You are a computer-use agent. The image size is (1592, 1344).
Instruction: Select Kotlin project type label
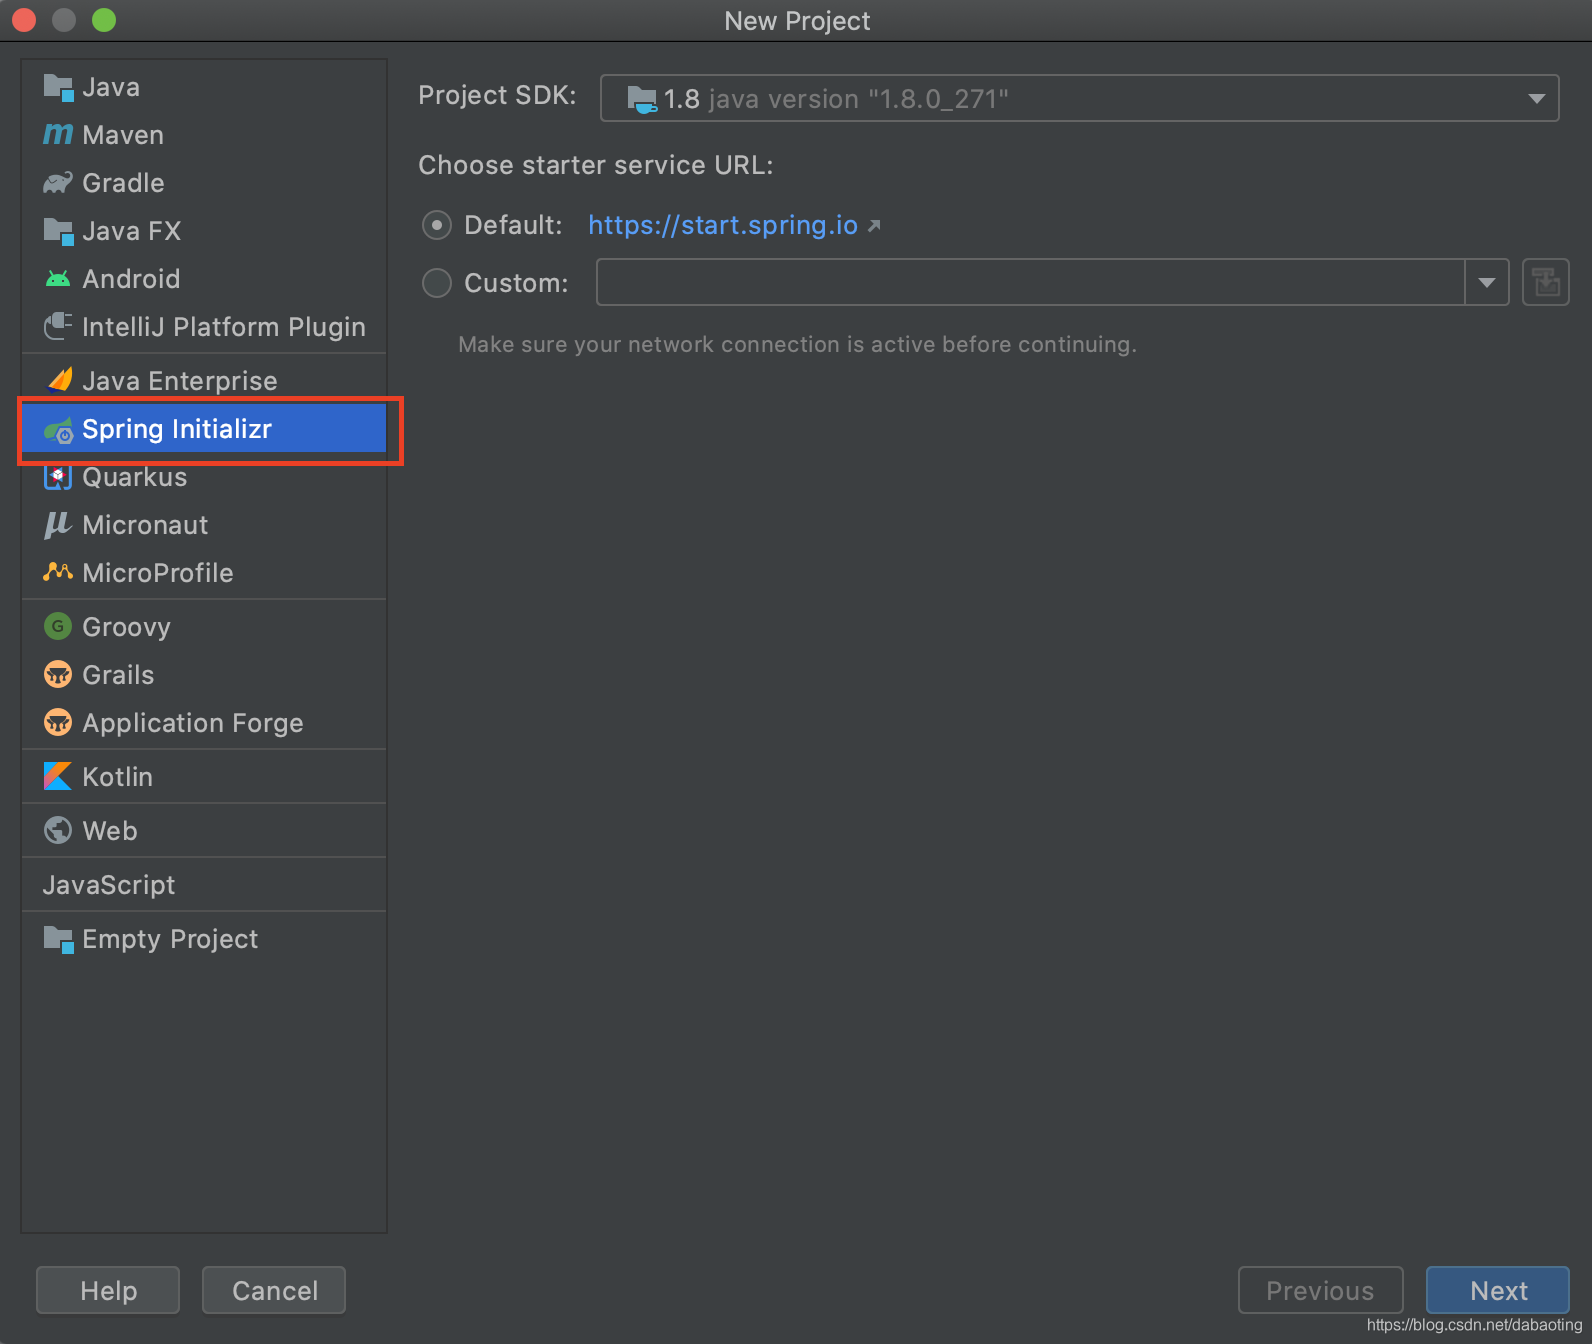coord(117,777)
